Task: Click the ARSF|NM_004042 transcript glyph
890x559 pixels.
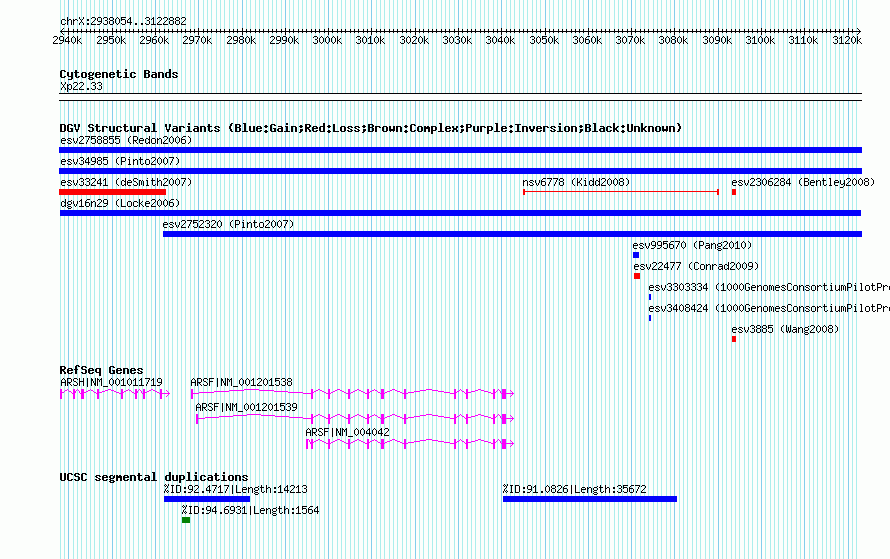Action: tap(410, 443)
